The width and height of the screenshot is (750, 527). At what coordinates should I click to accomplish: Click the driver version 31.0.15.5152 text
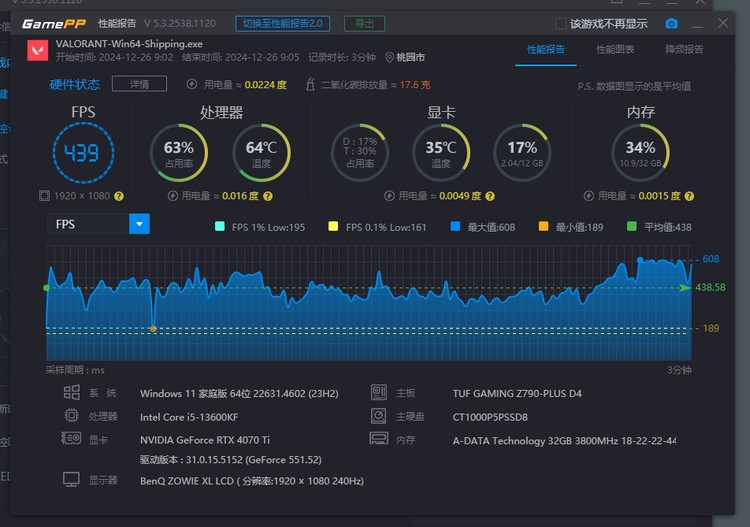(231, 460)
